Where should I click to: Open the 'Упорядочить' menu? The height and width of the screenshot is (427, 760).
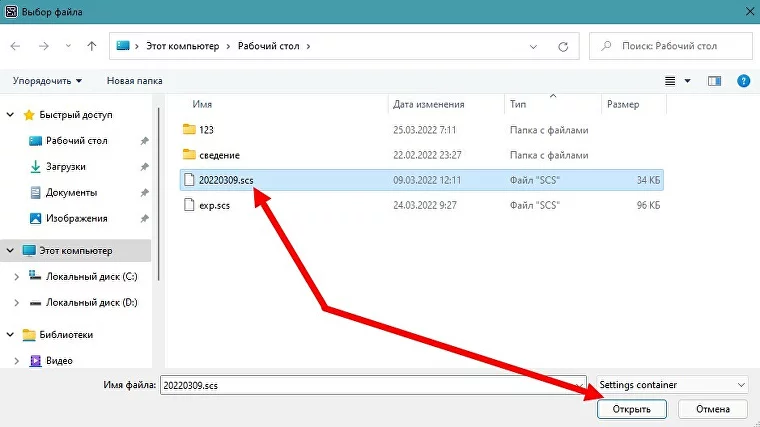(x=47, y=81)
